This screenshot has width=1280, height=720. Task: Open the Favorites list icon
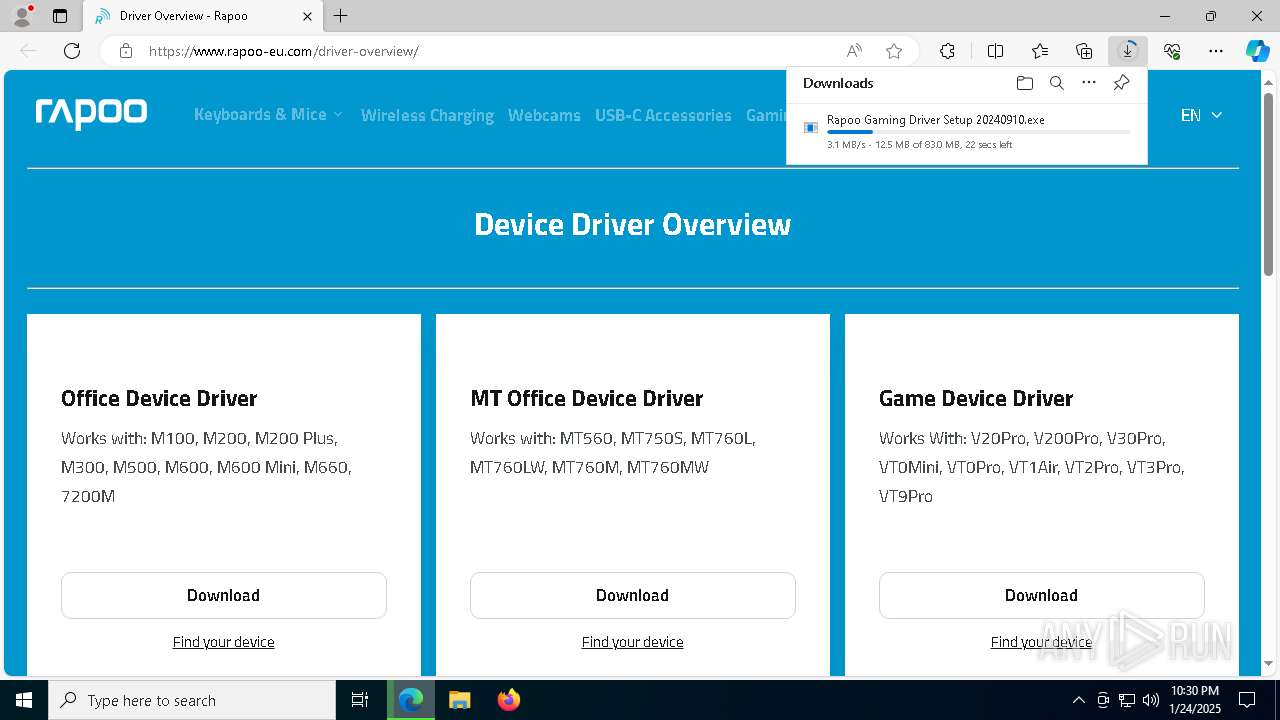[1040, 51]
